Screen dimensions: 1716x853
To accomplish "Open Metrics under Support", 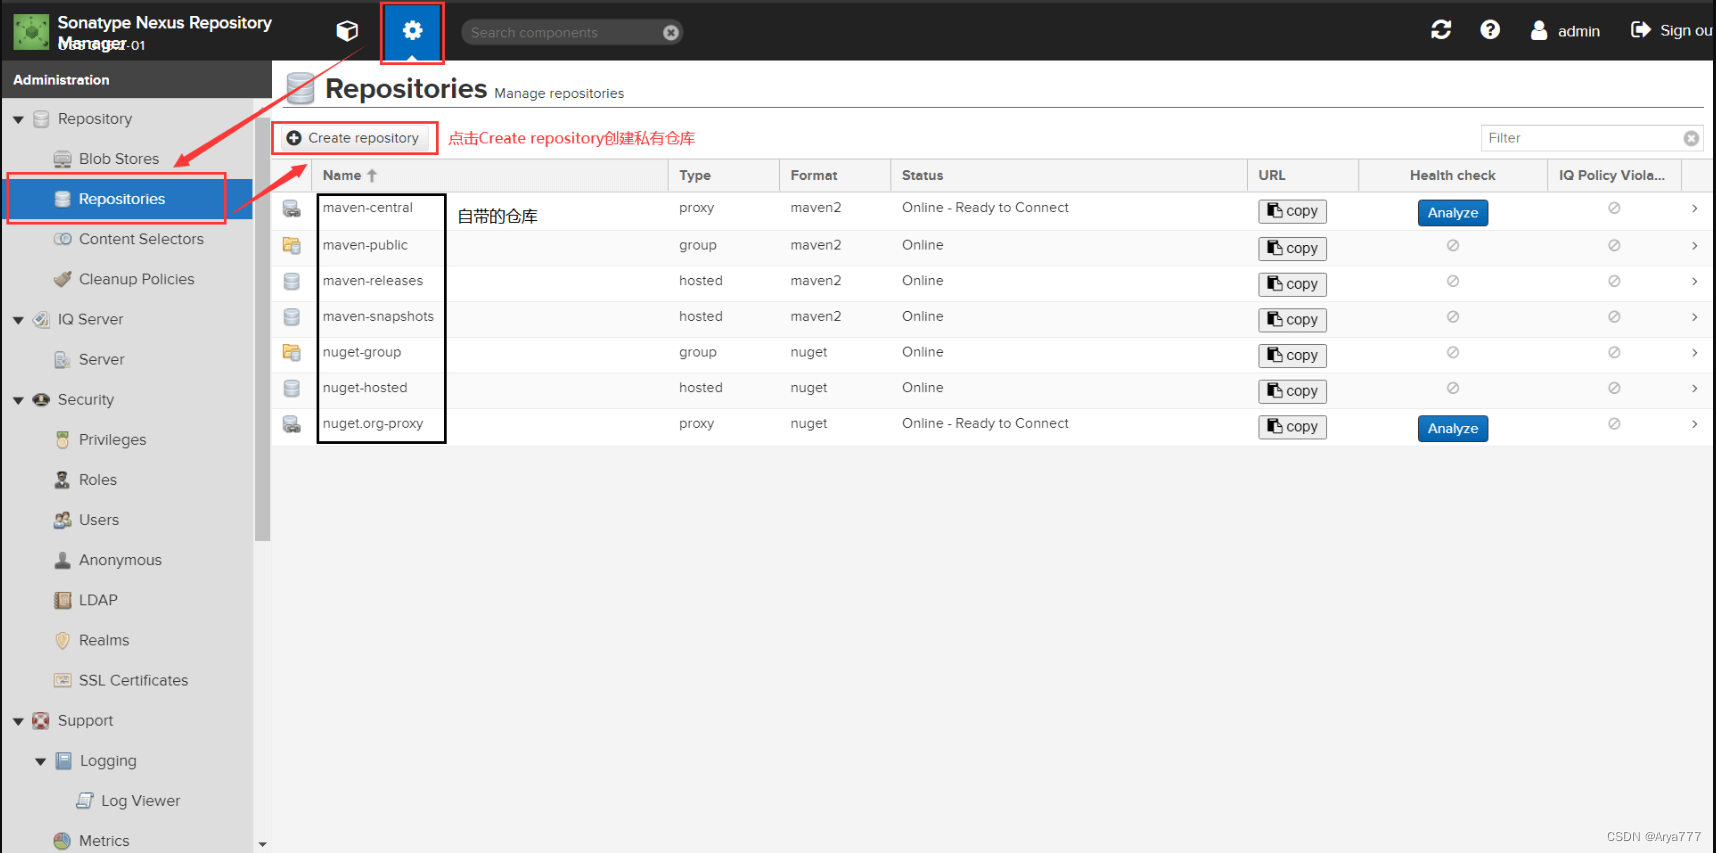I will (x=104, y=841).
